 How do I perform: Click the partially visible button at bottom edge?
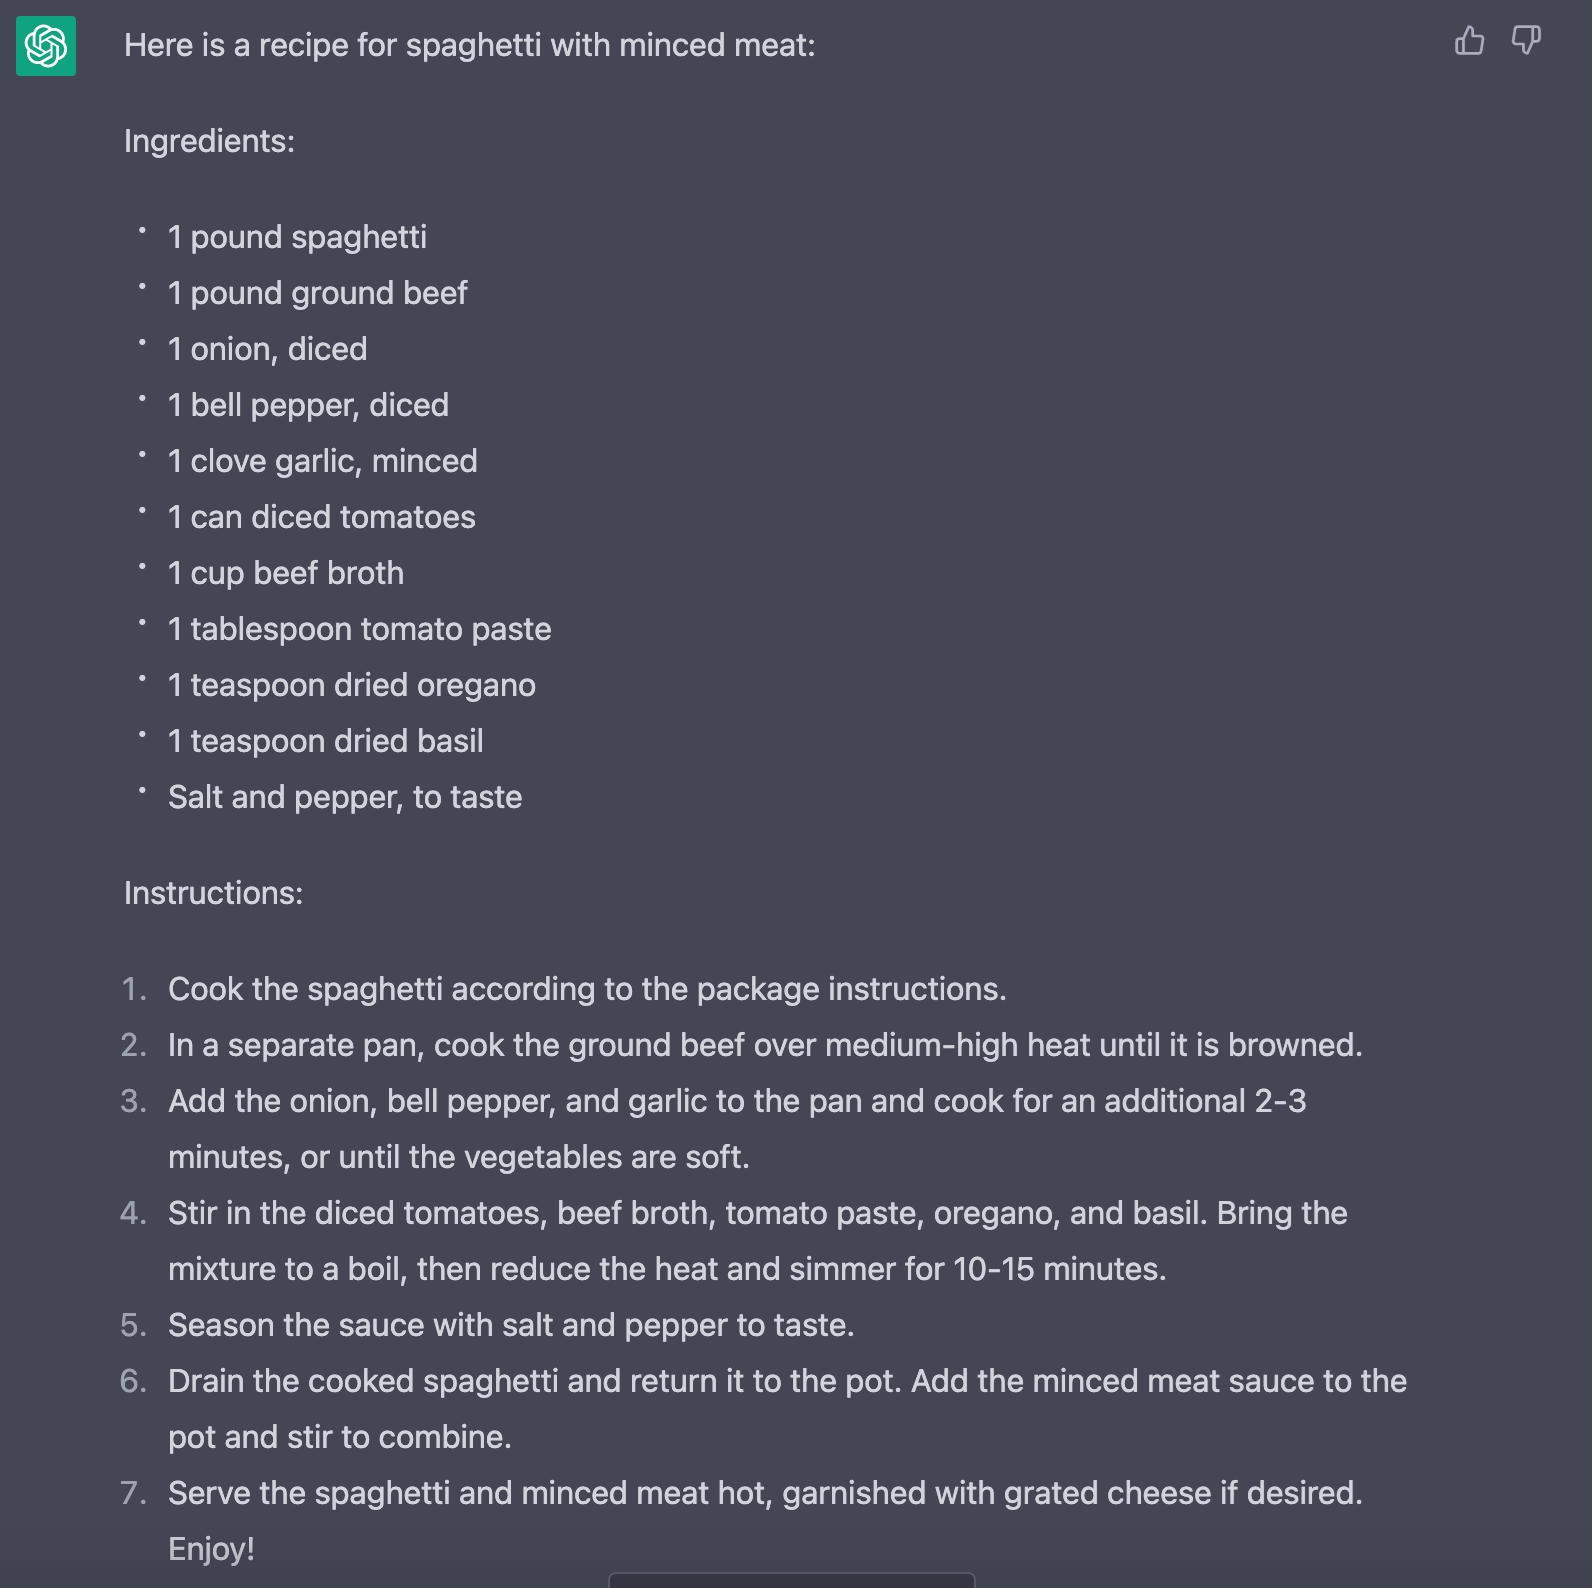(x=791, y=1580)
